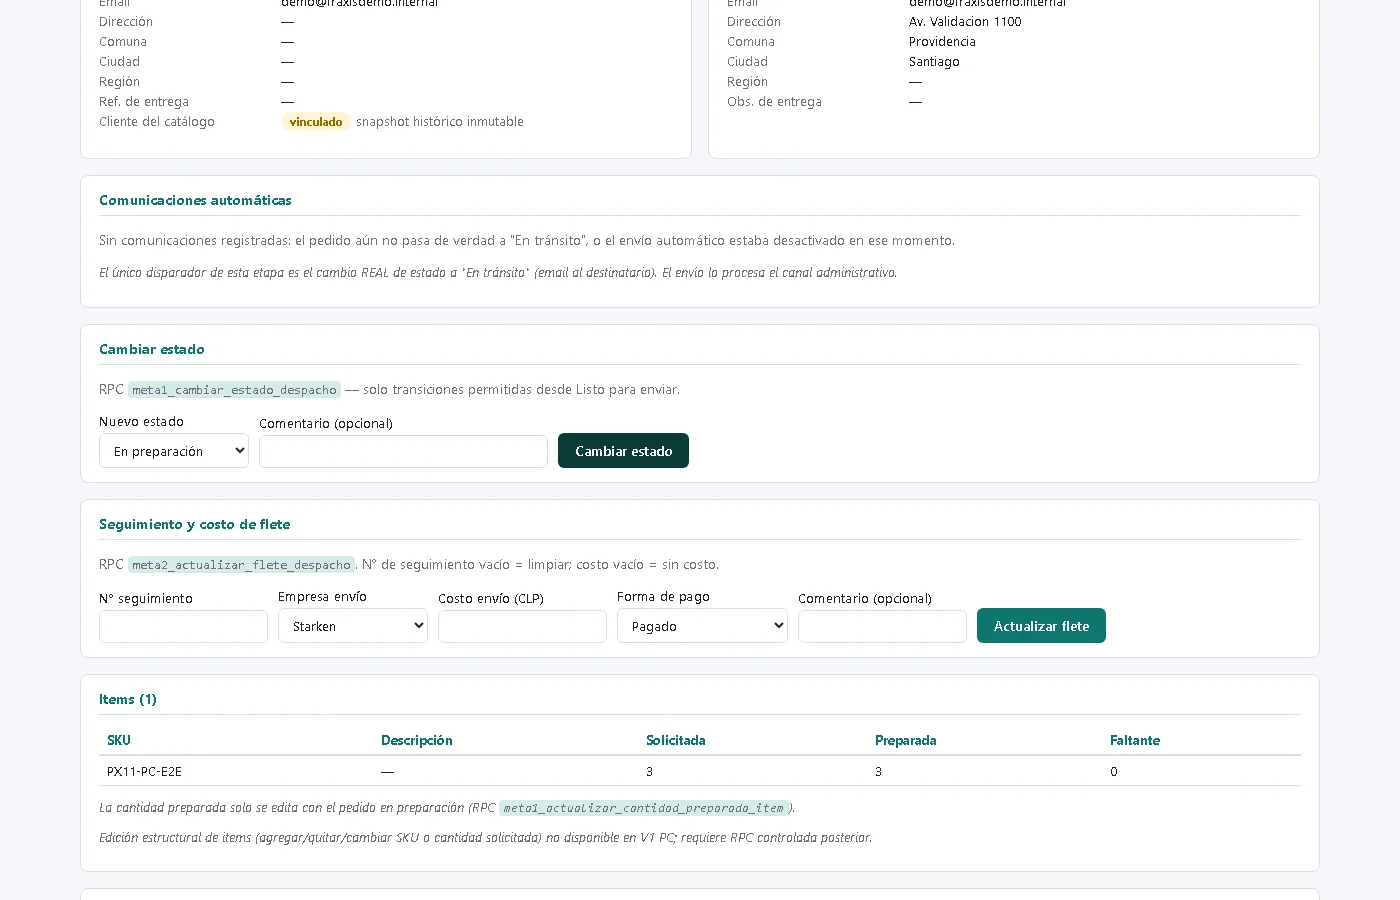This screenshot has width=1400, height=900.
Task: Click the Santiago ciudad value
Action: 934,62
